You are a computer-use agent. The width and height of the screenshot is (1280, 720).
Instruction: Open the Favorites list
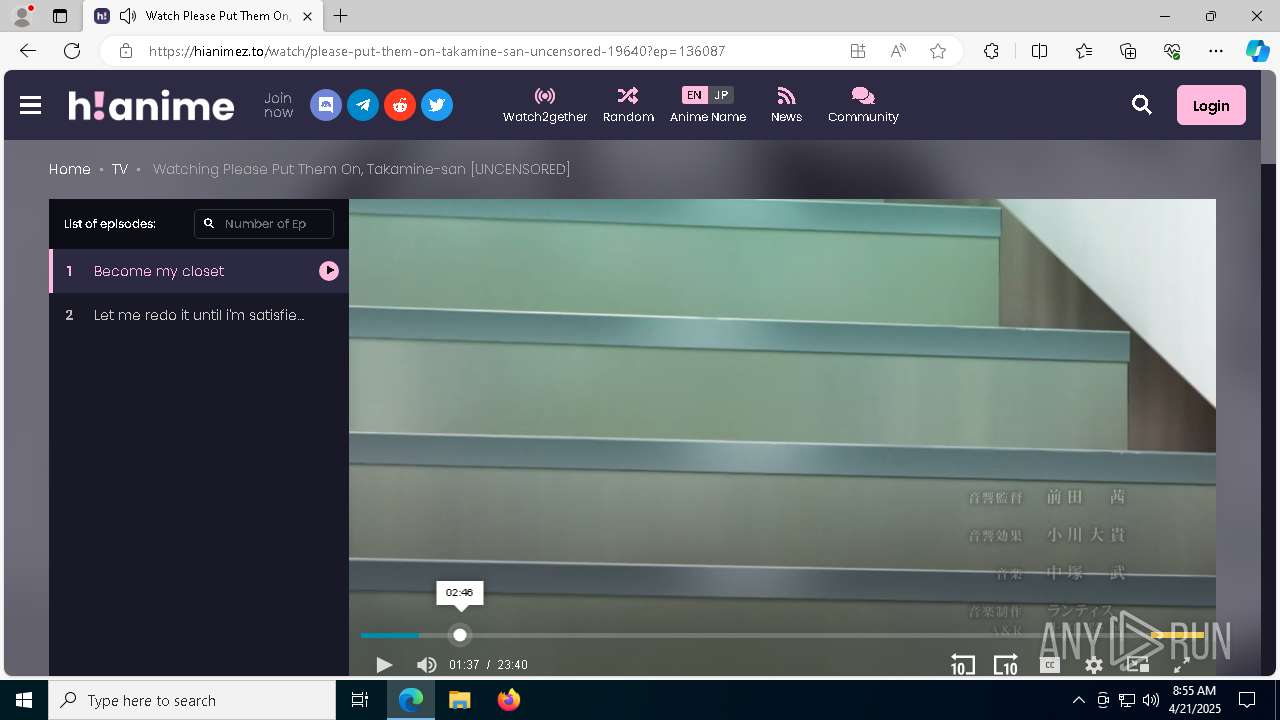1084,51
